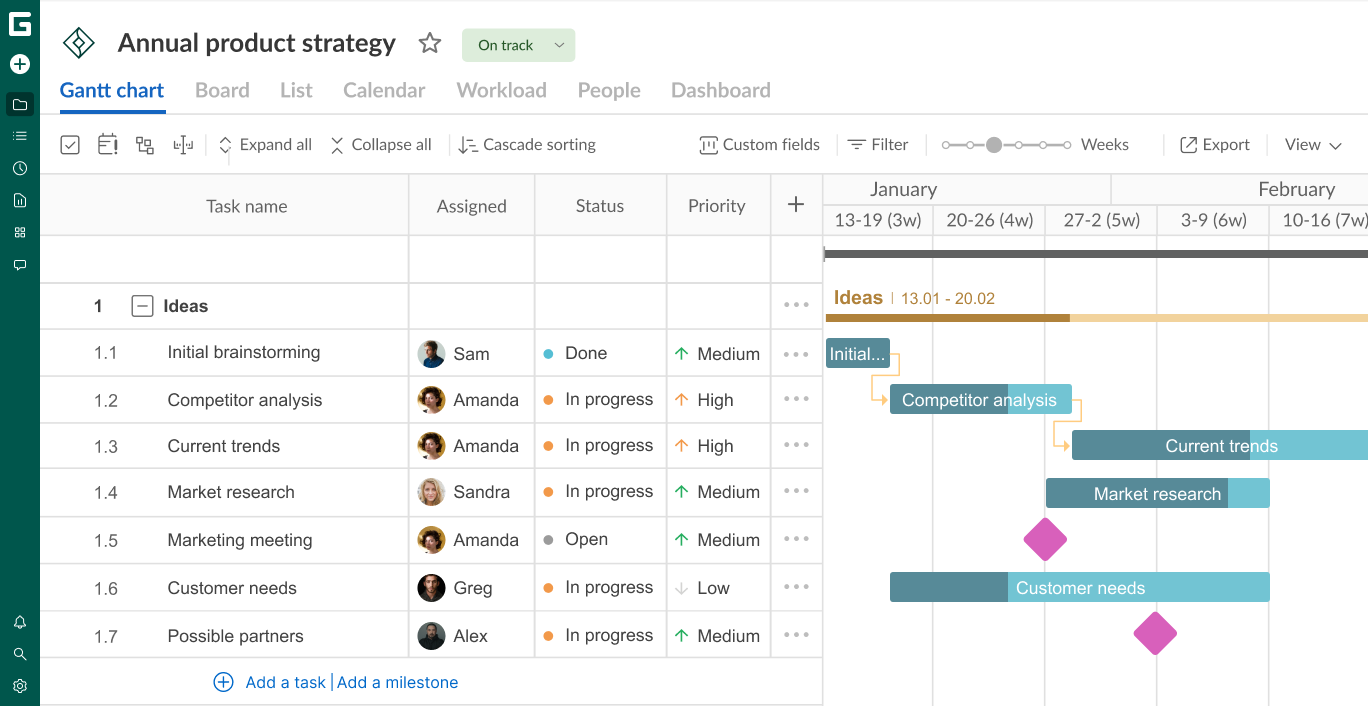Open the View dropdown menu
Image resolution: width=1368 pixels, height=706 pixels.
point(1312,144)
